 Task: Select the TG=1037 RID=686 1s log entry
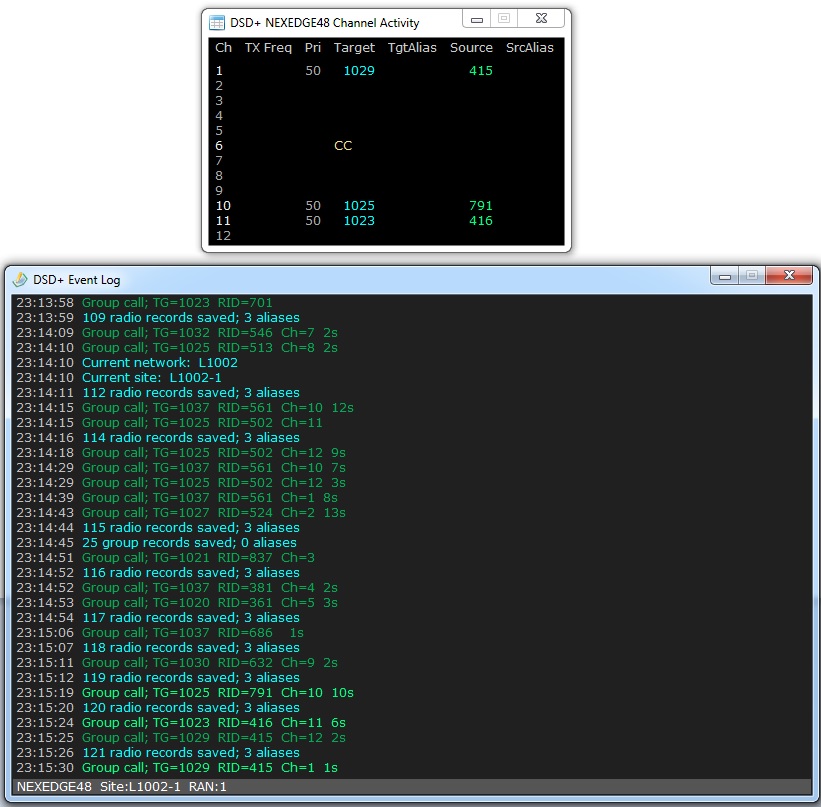click(160, 633)
